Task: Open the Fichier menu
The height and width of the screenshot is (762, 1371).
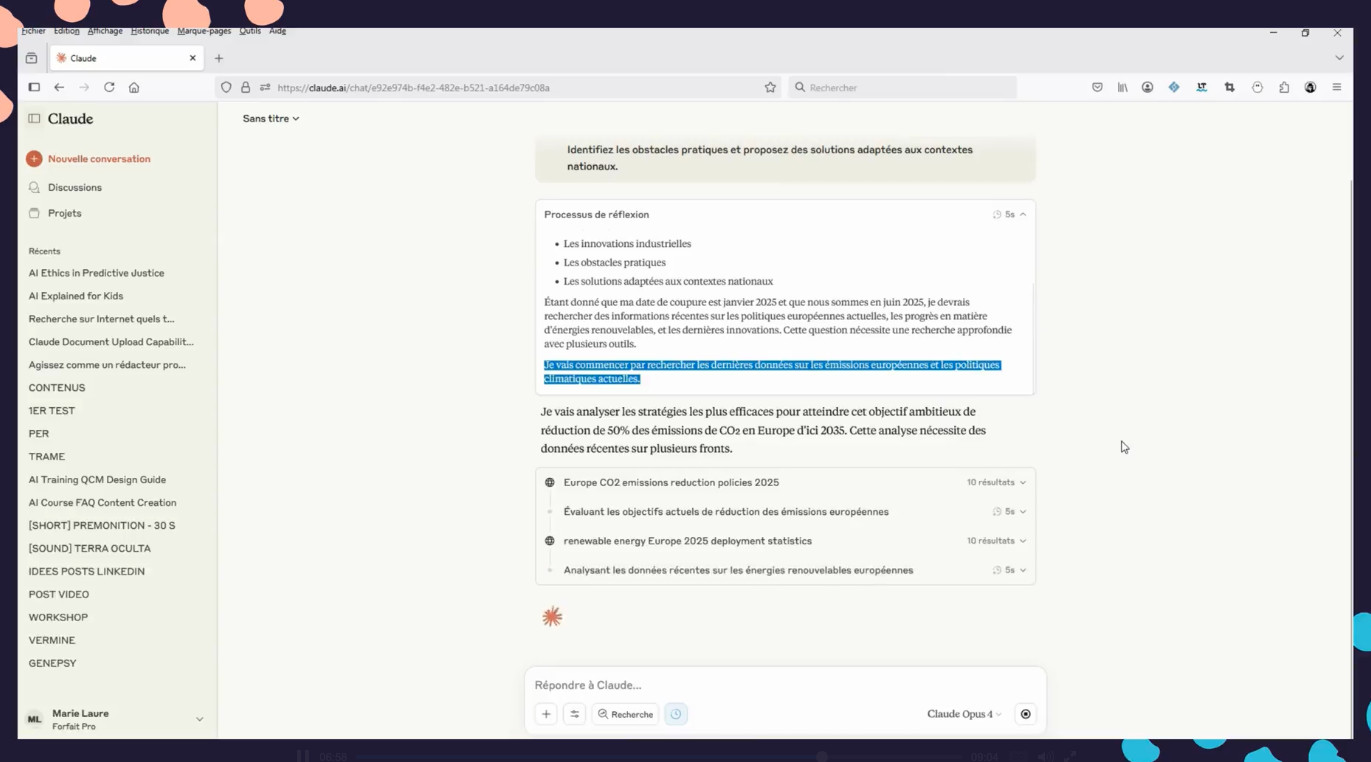Action: coord(33,31)
